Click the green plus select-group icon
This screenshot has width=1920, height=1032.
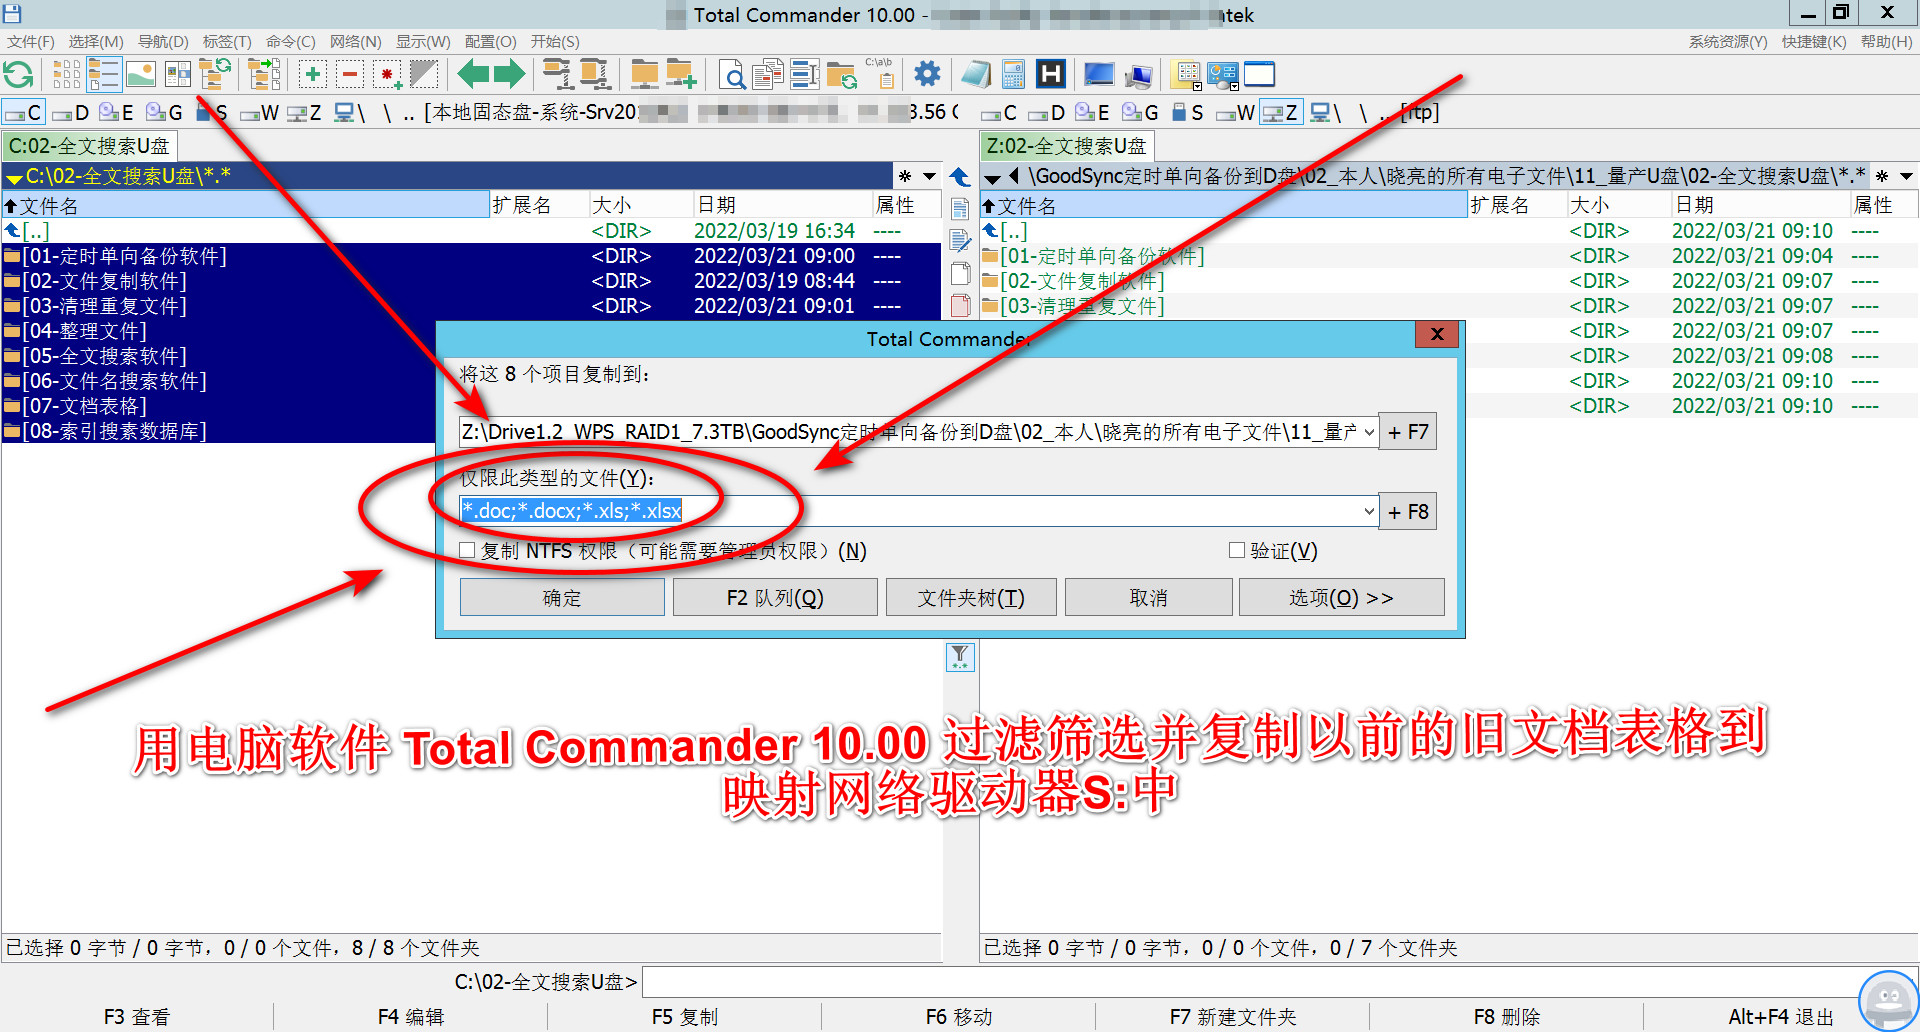point(313,74)
